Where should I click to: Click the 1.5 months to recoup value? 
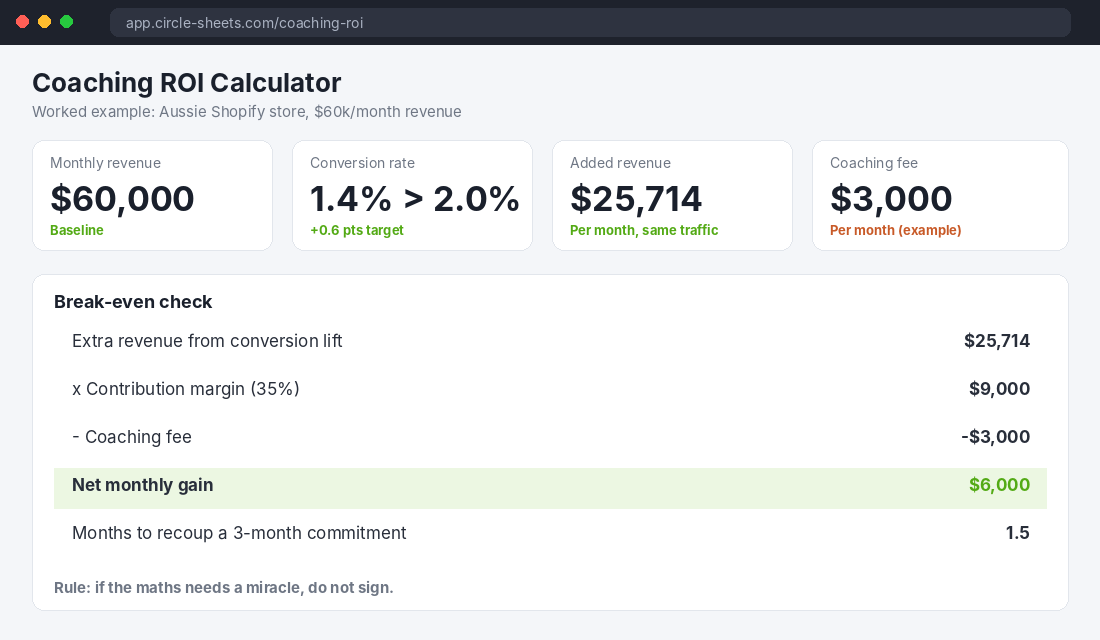[x=1017, y=533]
